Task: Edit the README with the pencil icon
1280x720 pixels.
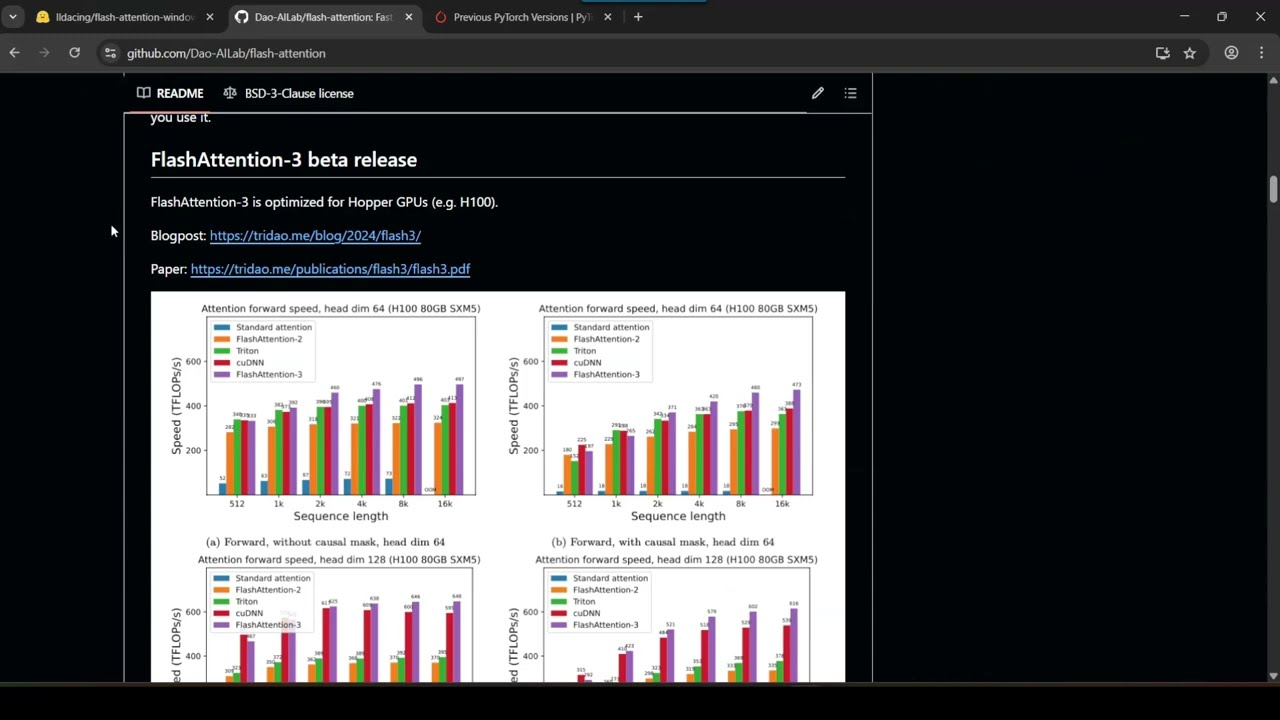Action: tap(817, 93)
